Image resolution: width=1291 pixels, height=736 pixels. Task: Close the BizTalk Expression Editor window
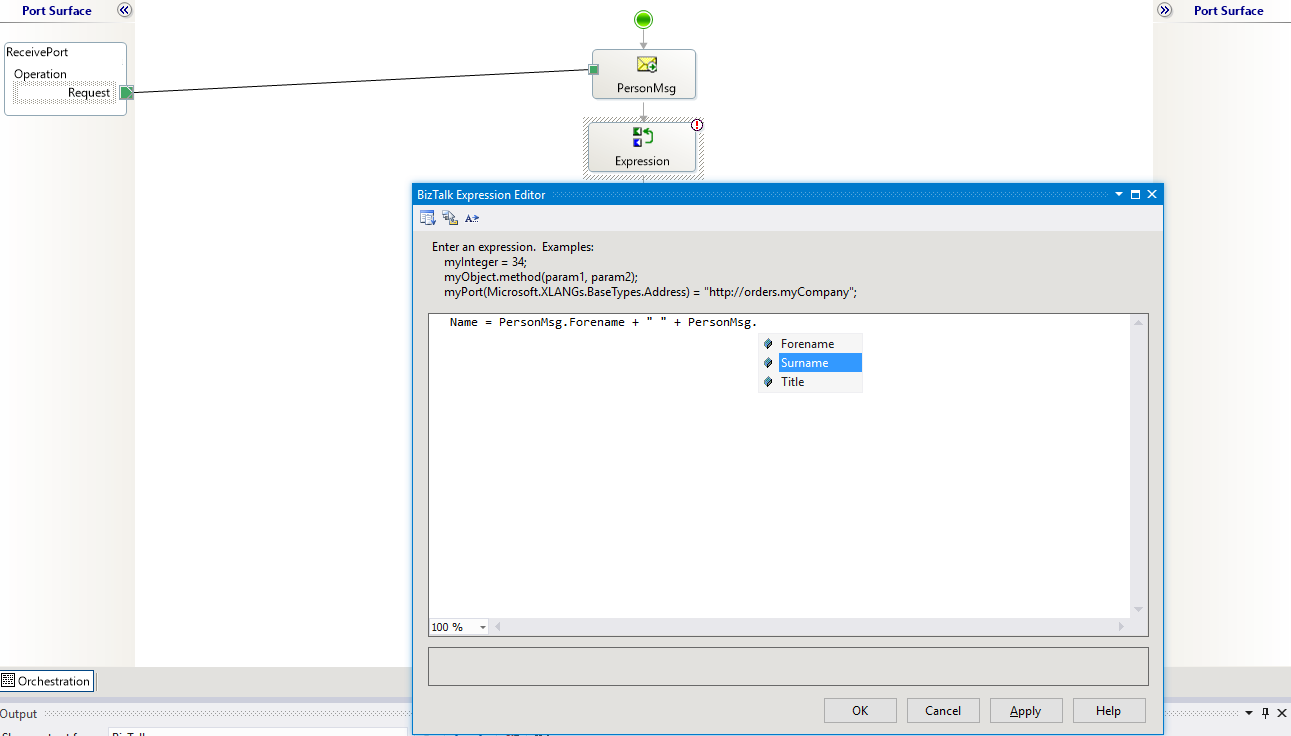coord(1152,194)
